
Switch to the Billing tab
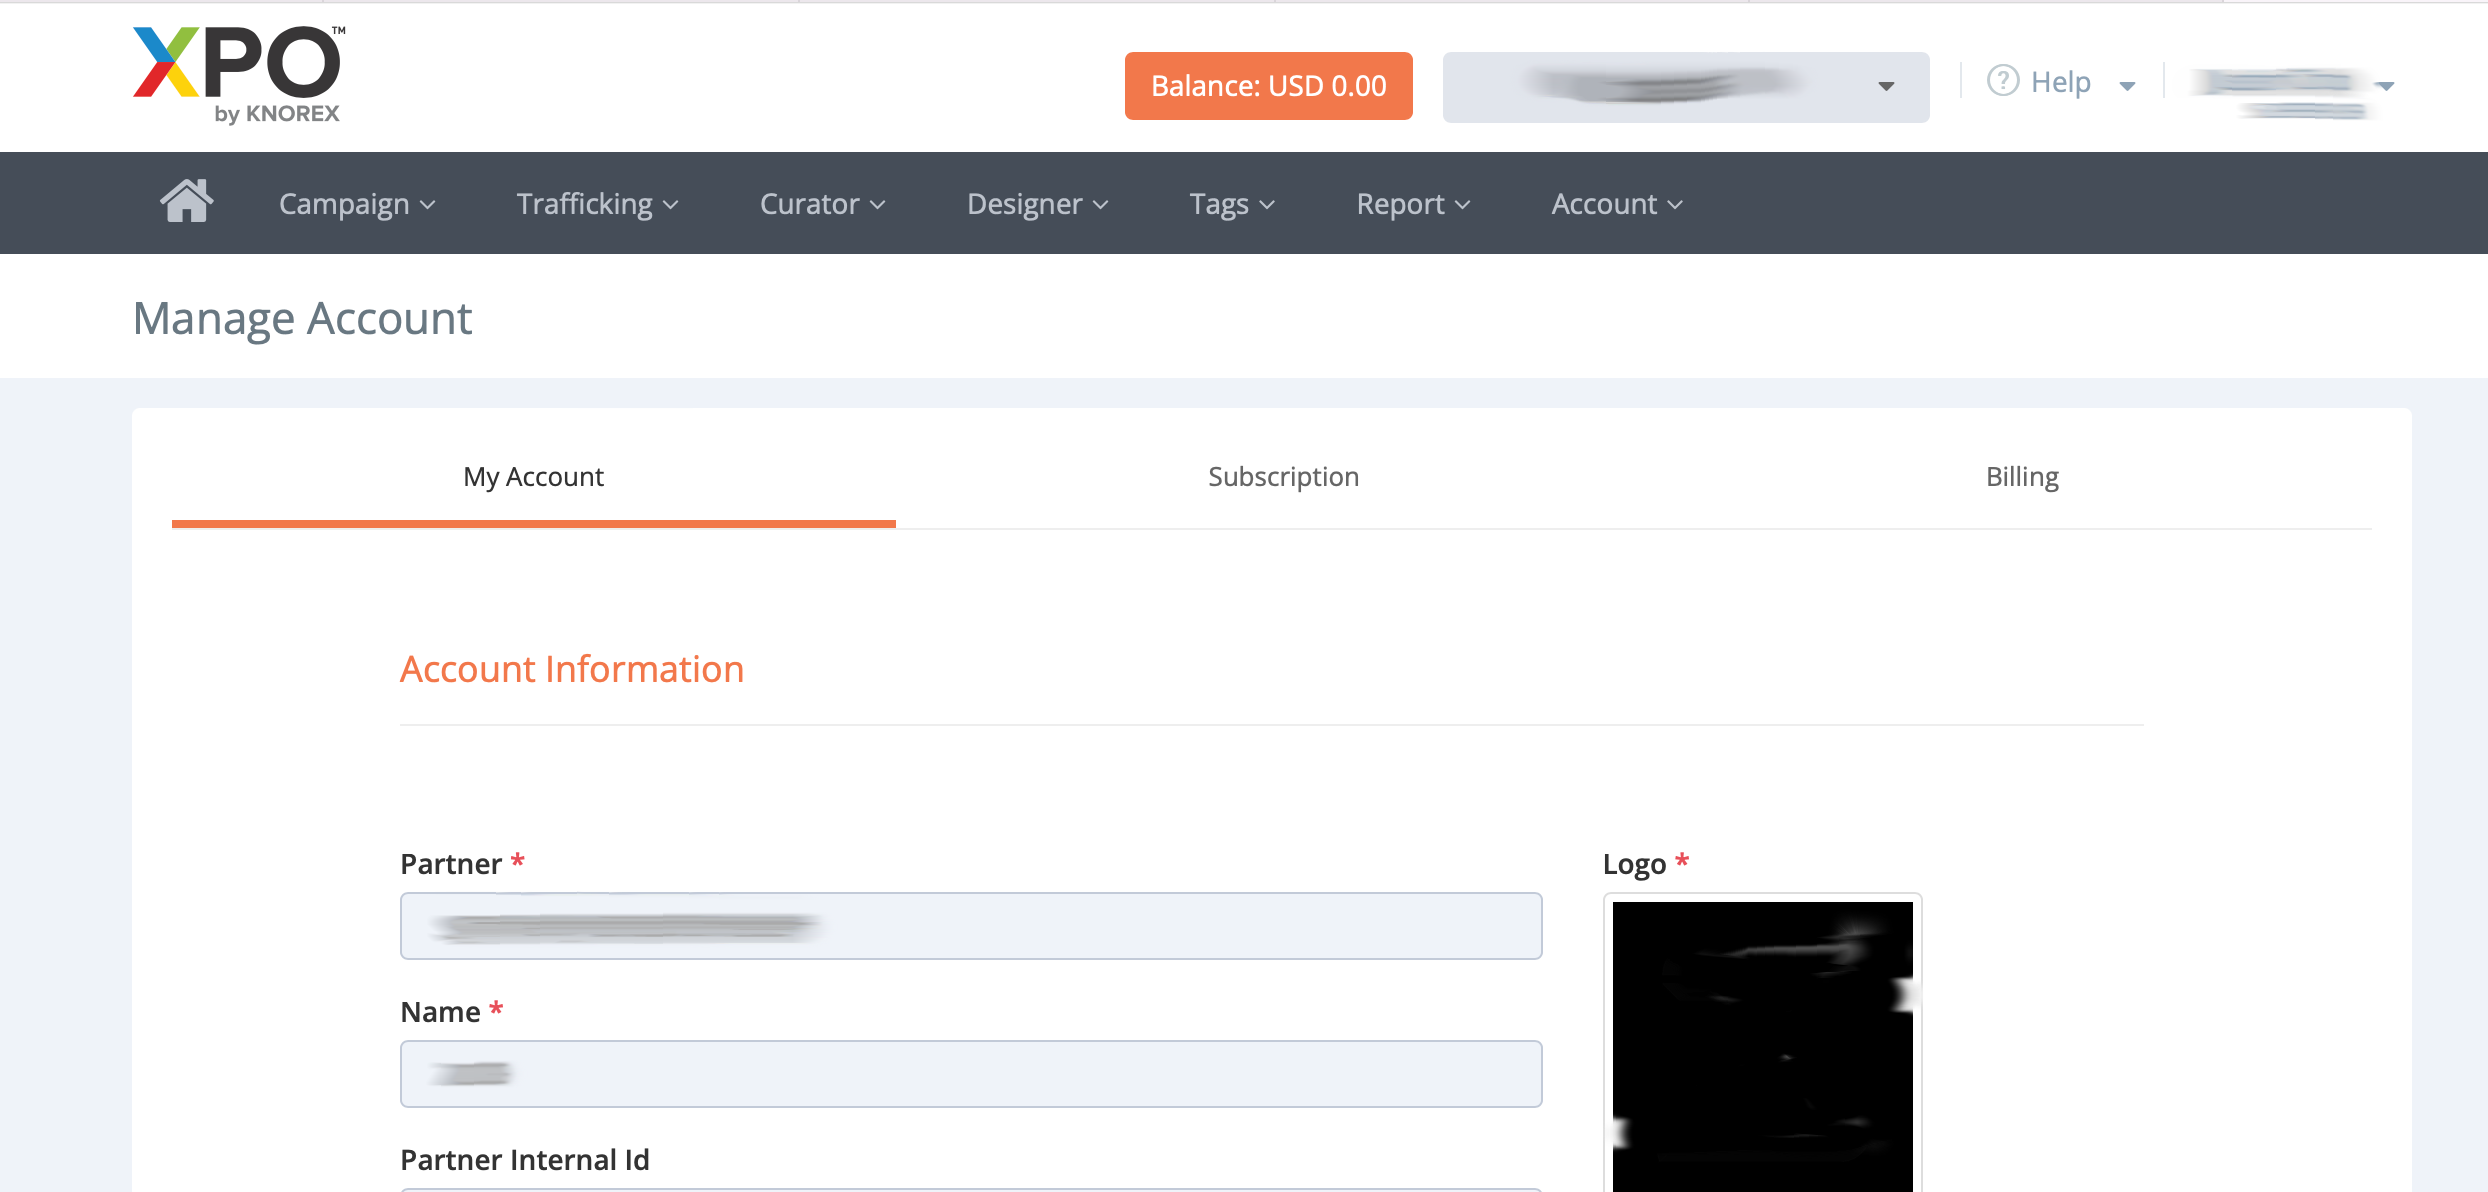pyautogui.click(x=2021, y=477)
